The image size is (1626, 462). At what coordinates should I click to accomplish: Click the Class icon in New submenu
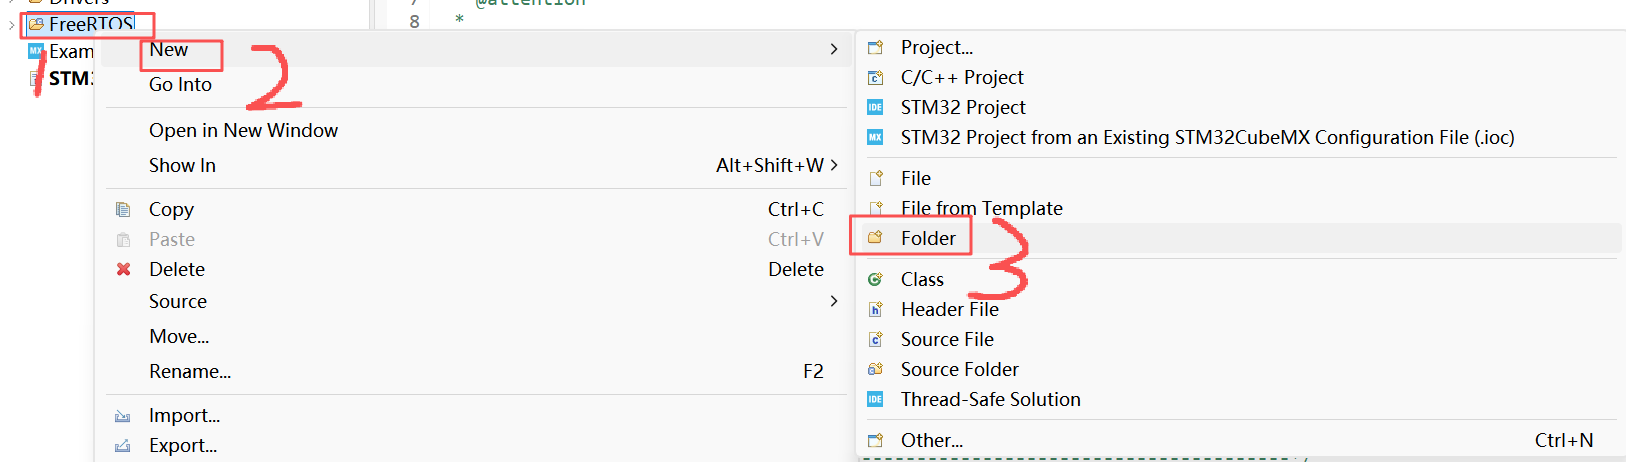[x=875, y=279]
